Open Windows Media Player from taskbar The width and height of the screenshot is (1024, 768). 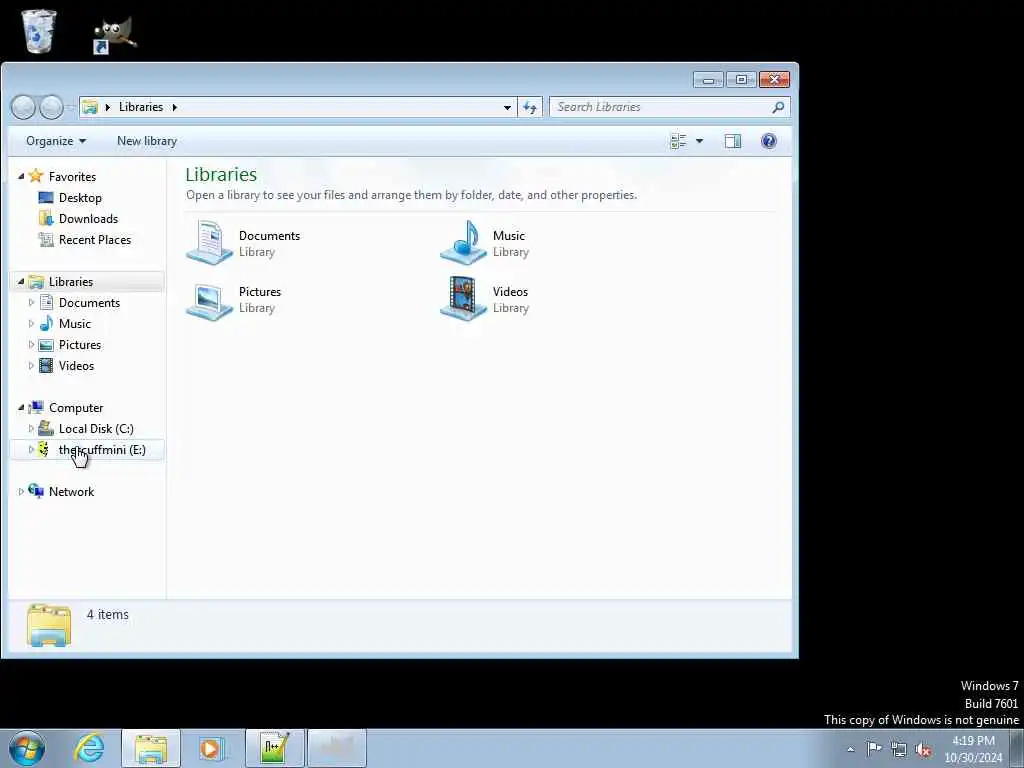[x=211, y=748]
